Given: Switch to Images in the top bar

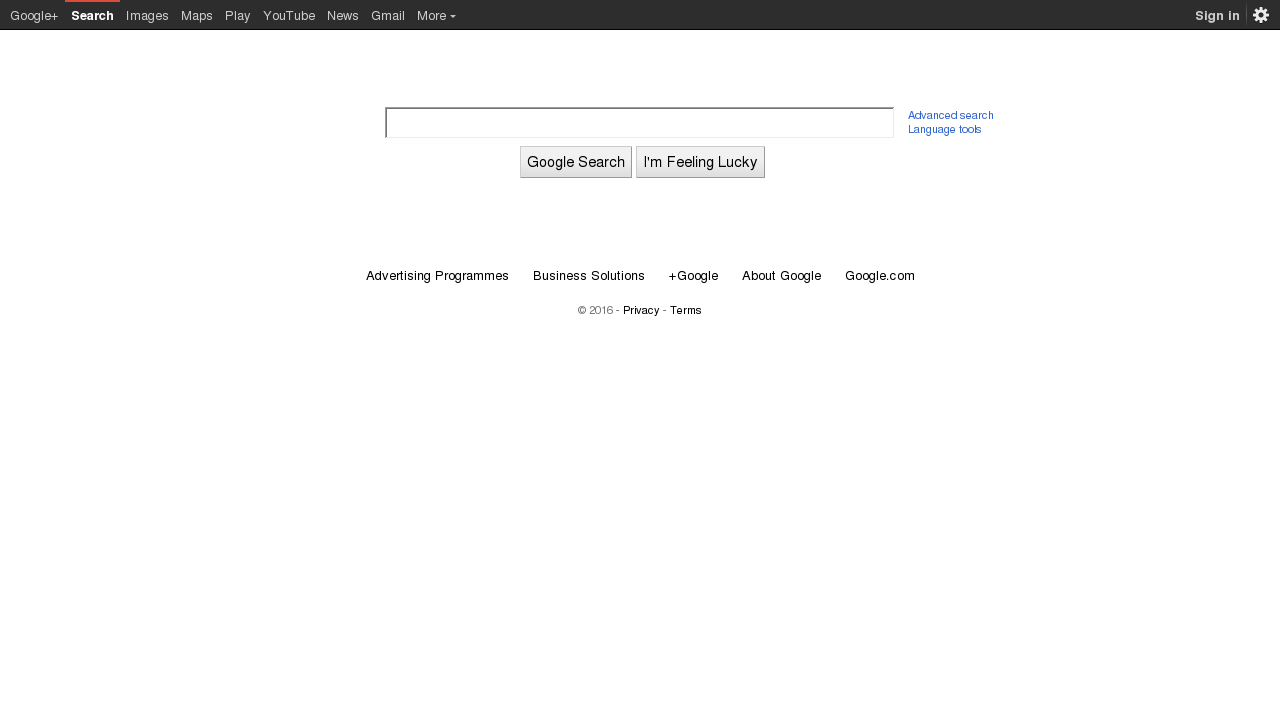Looking at the screenshot, I should pyautogui.click(x=147, y=15).
